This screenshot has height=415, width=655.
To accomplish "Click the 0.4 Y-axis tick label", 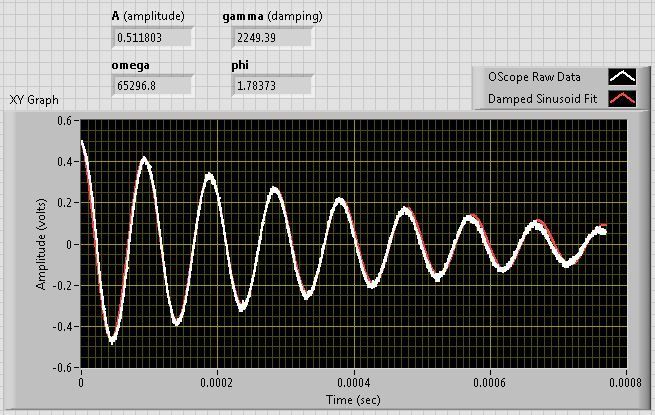I will point(64,162).
